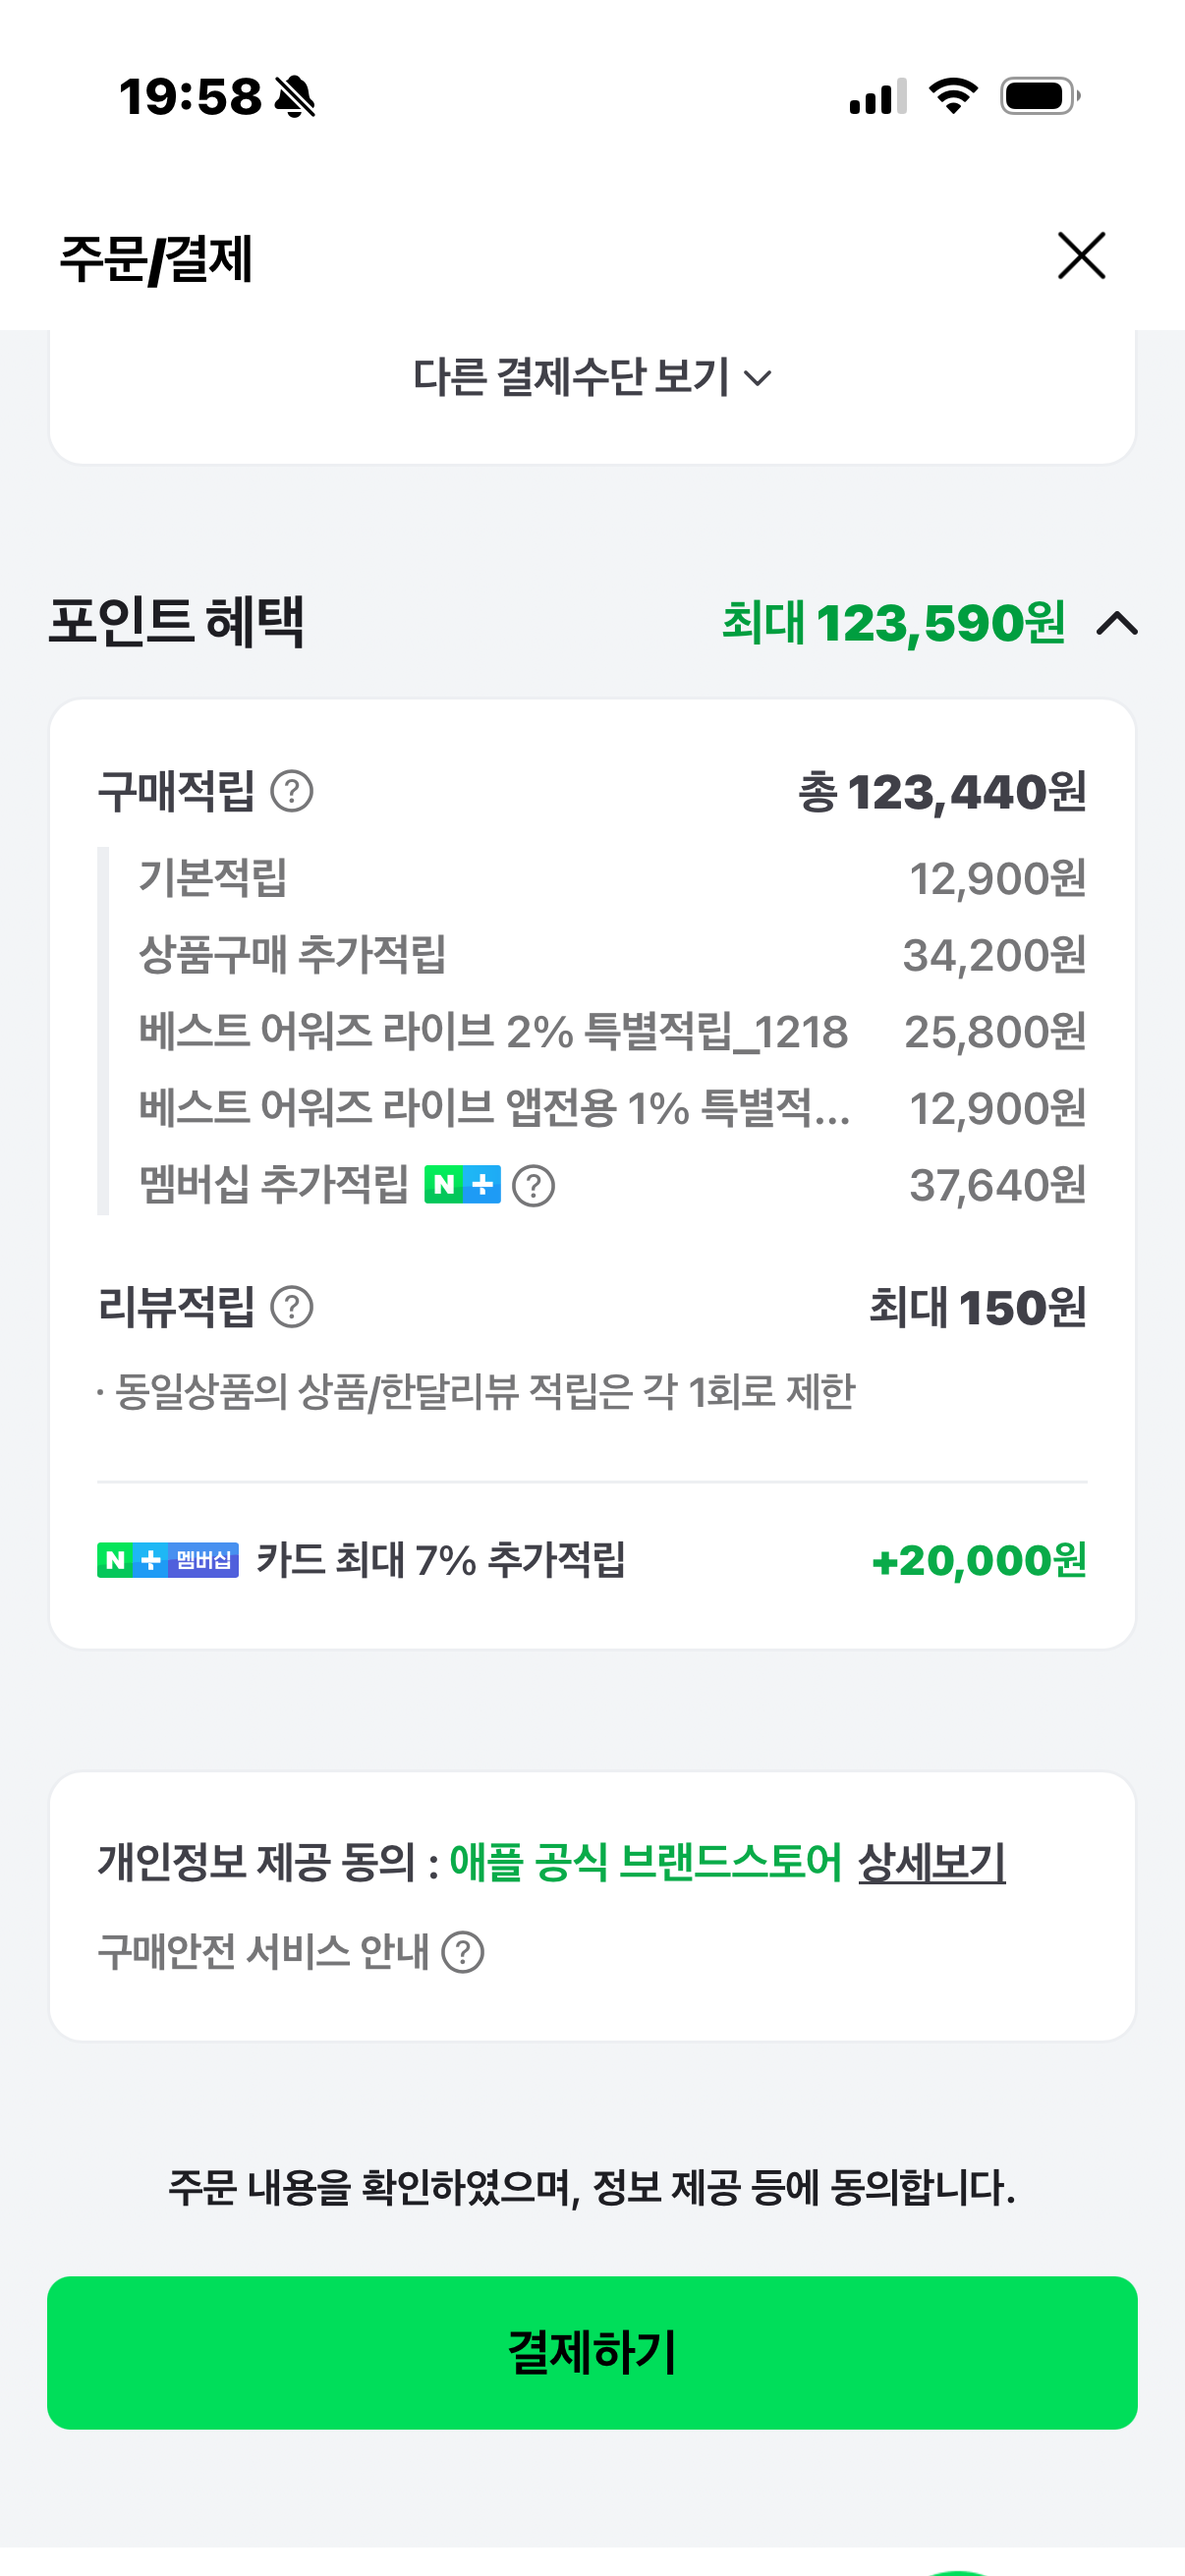
Task: Tap 애플 공식 브랜드스토어 green text
Action: click(x=646, y=1862)
